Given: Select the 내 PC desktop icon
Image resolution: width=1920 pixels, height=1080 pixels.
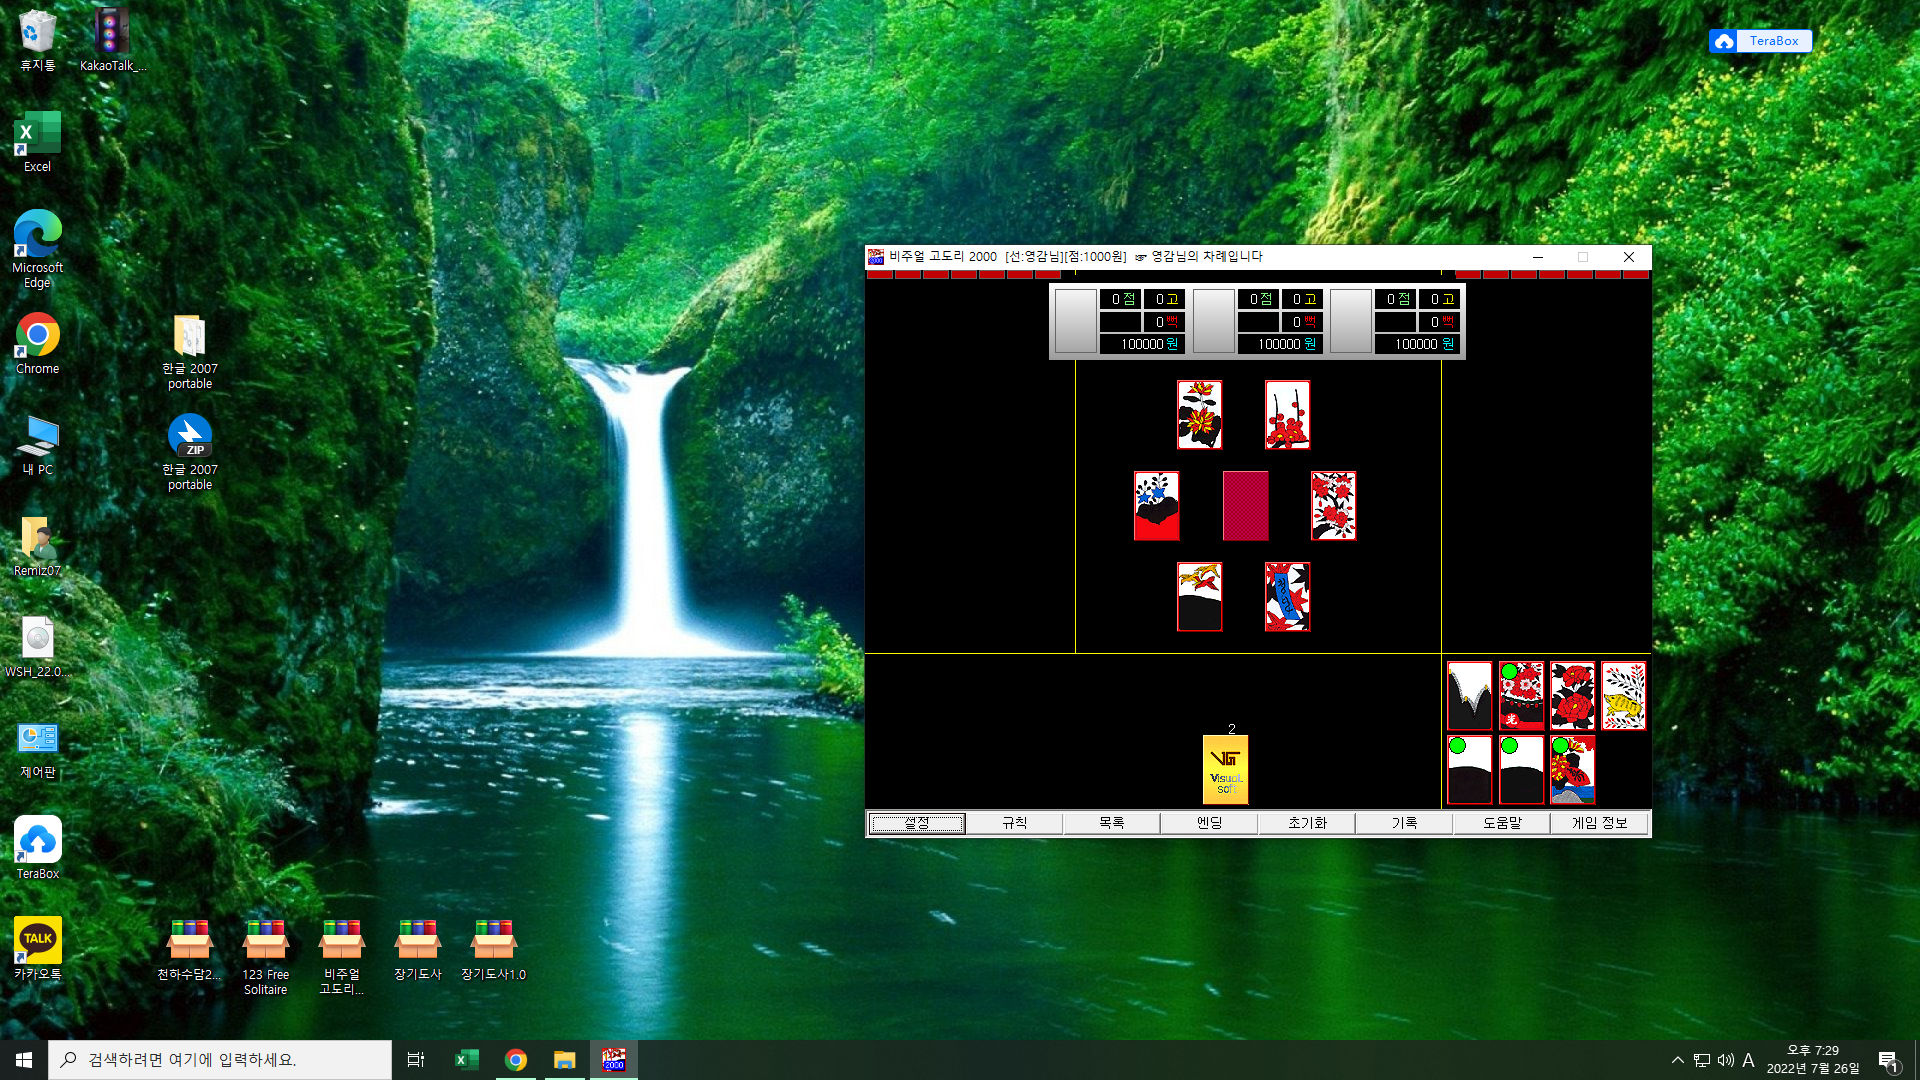Looking at the screenshot, I should (x=37, y=444).
